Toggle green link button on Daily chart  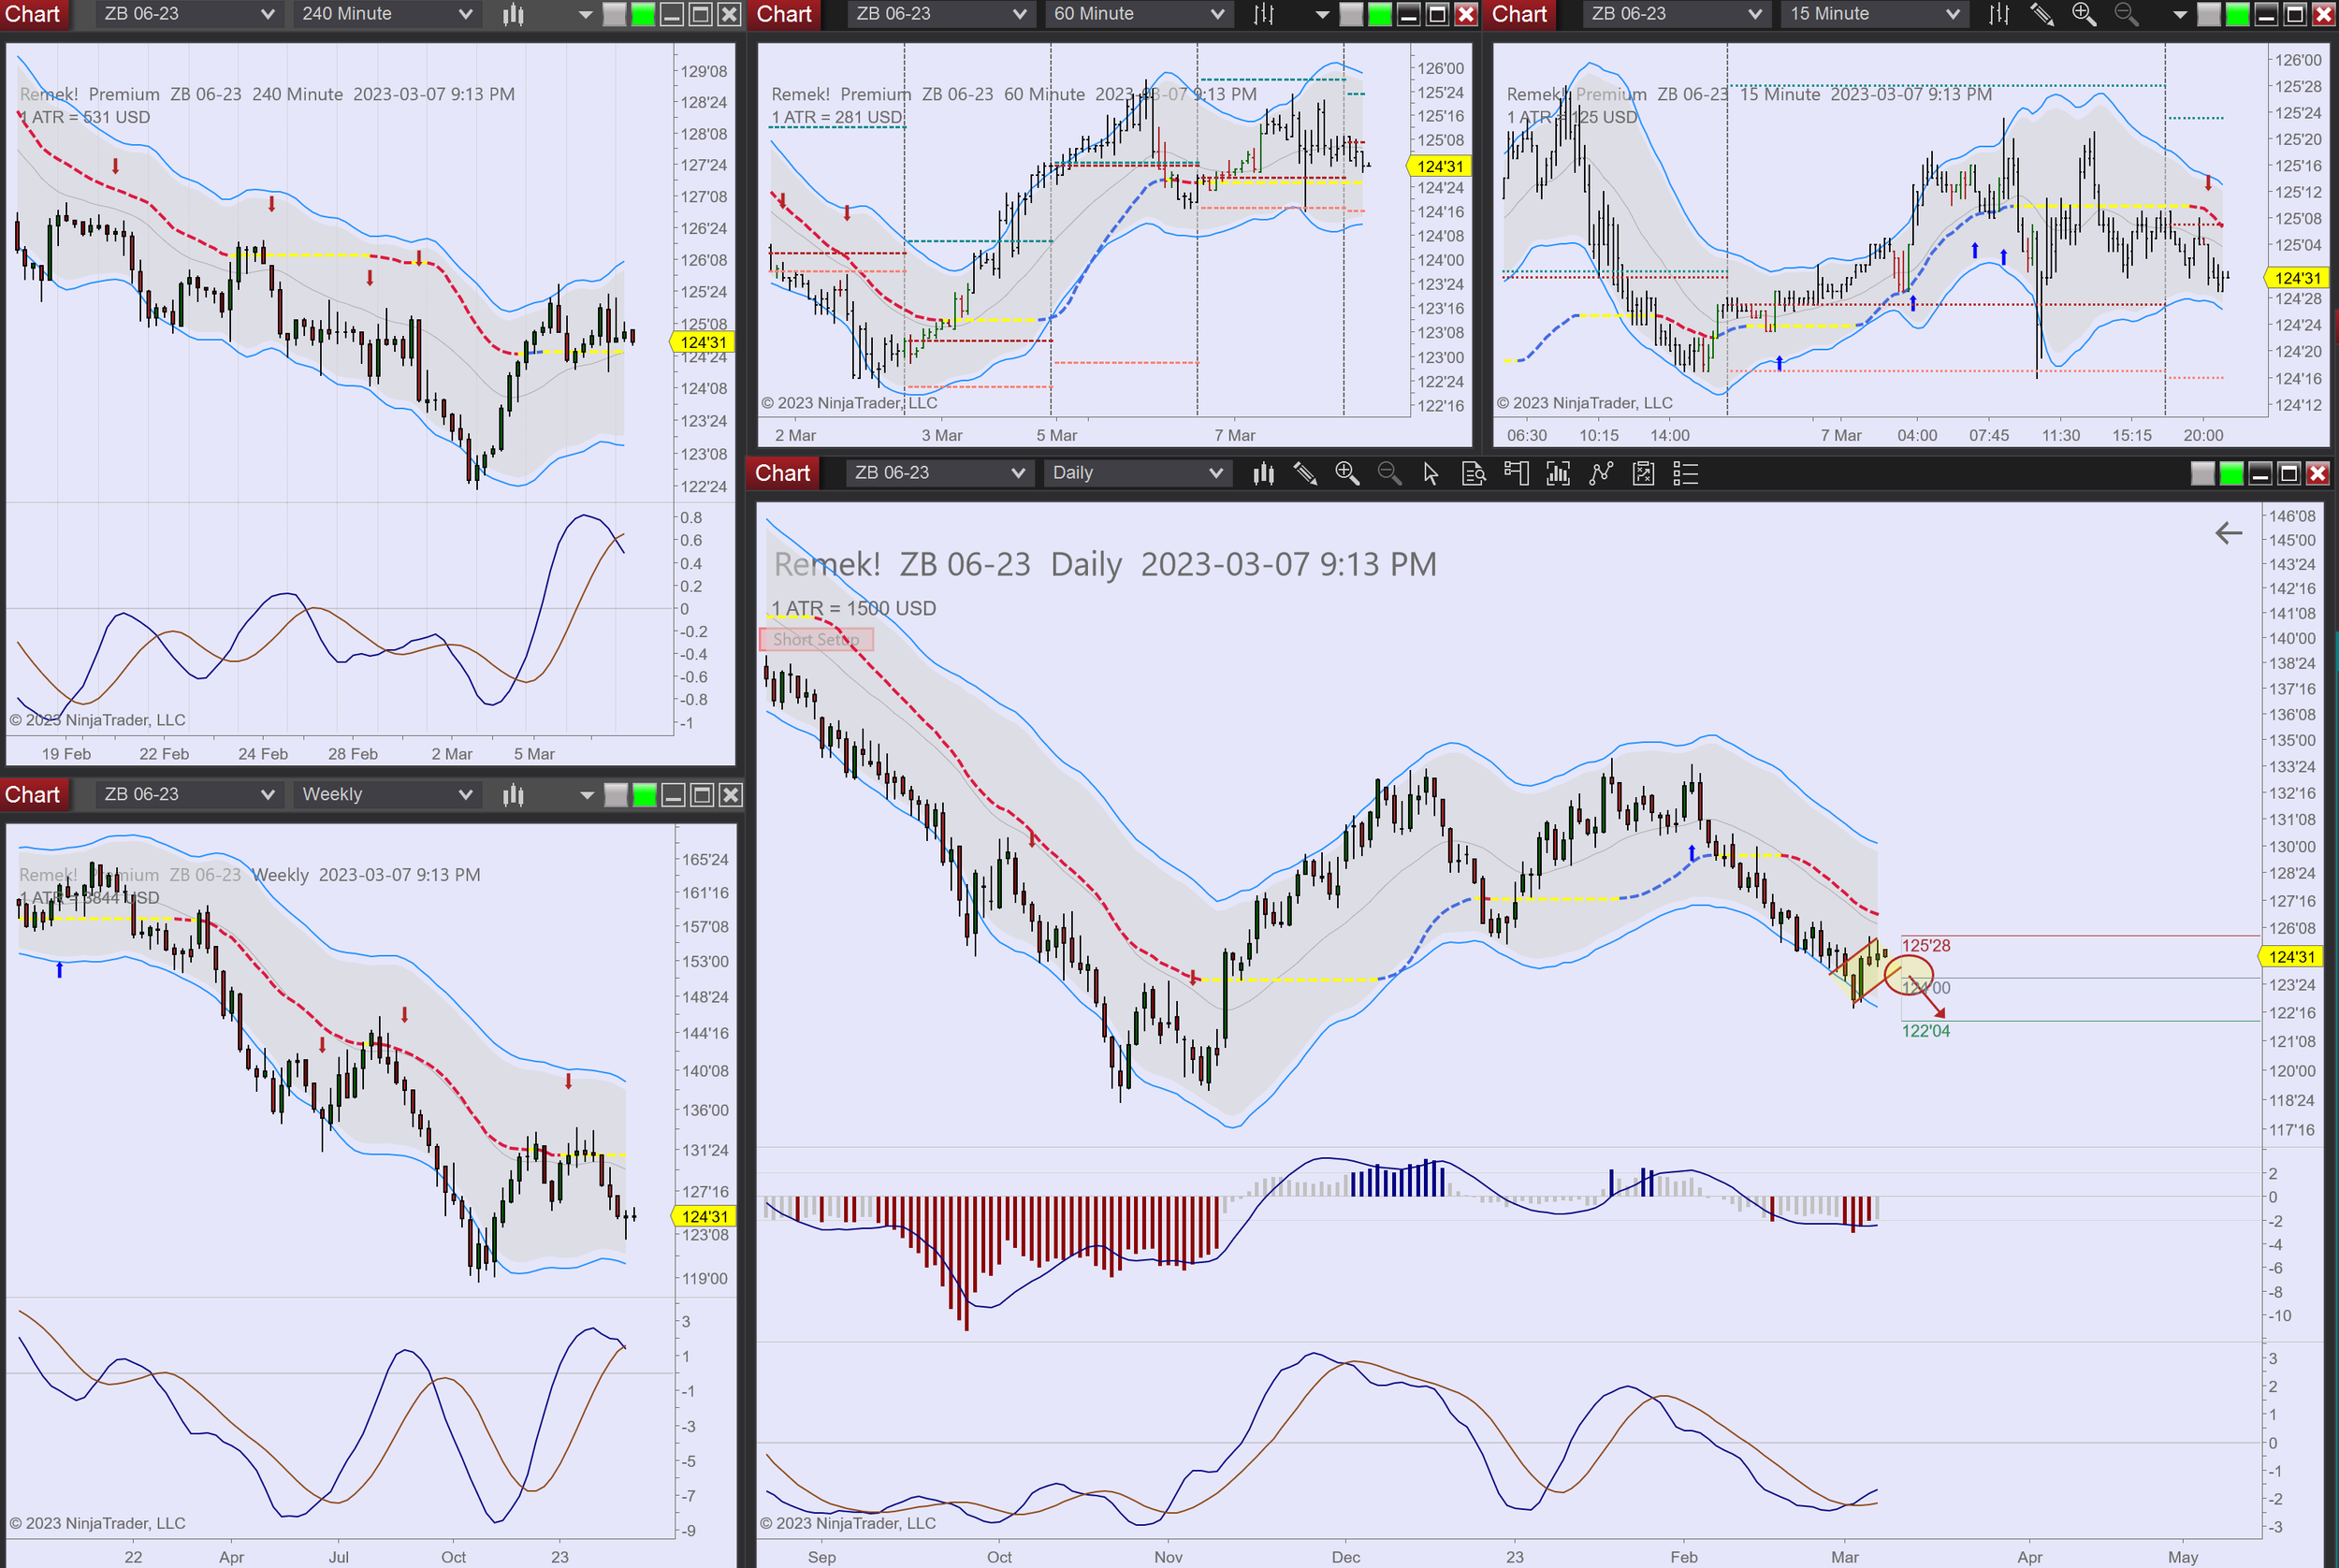click(x=2231, y=473)
